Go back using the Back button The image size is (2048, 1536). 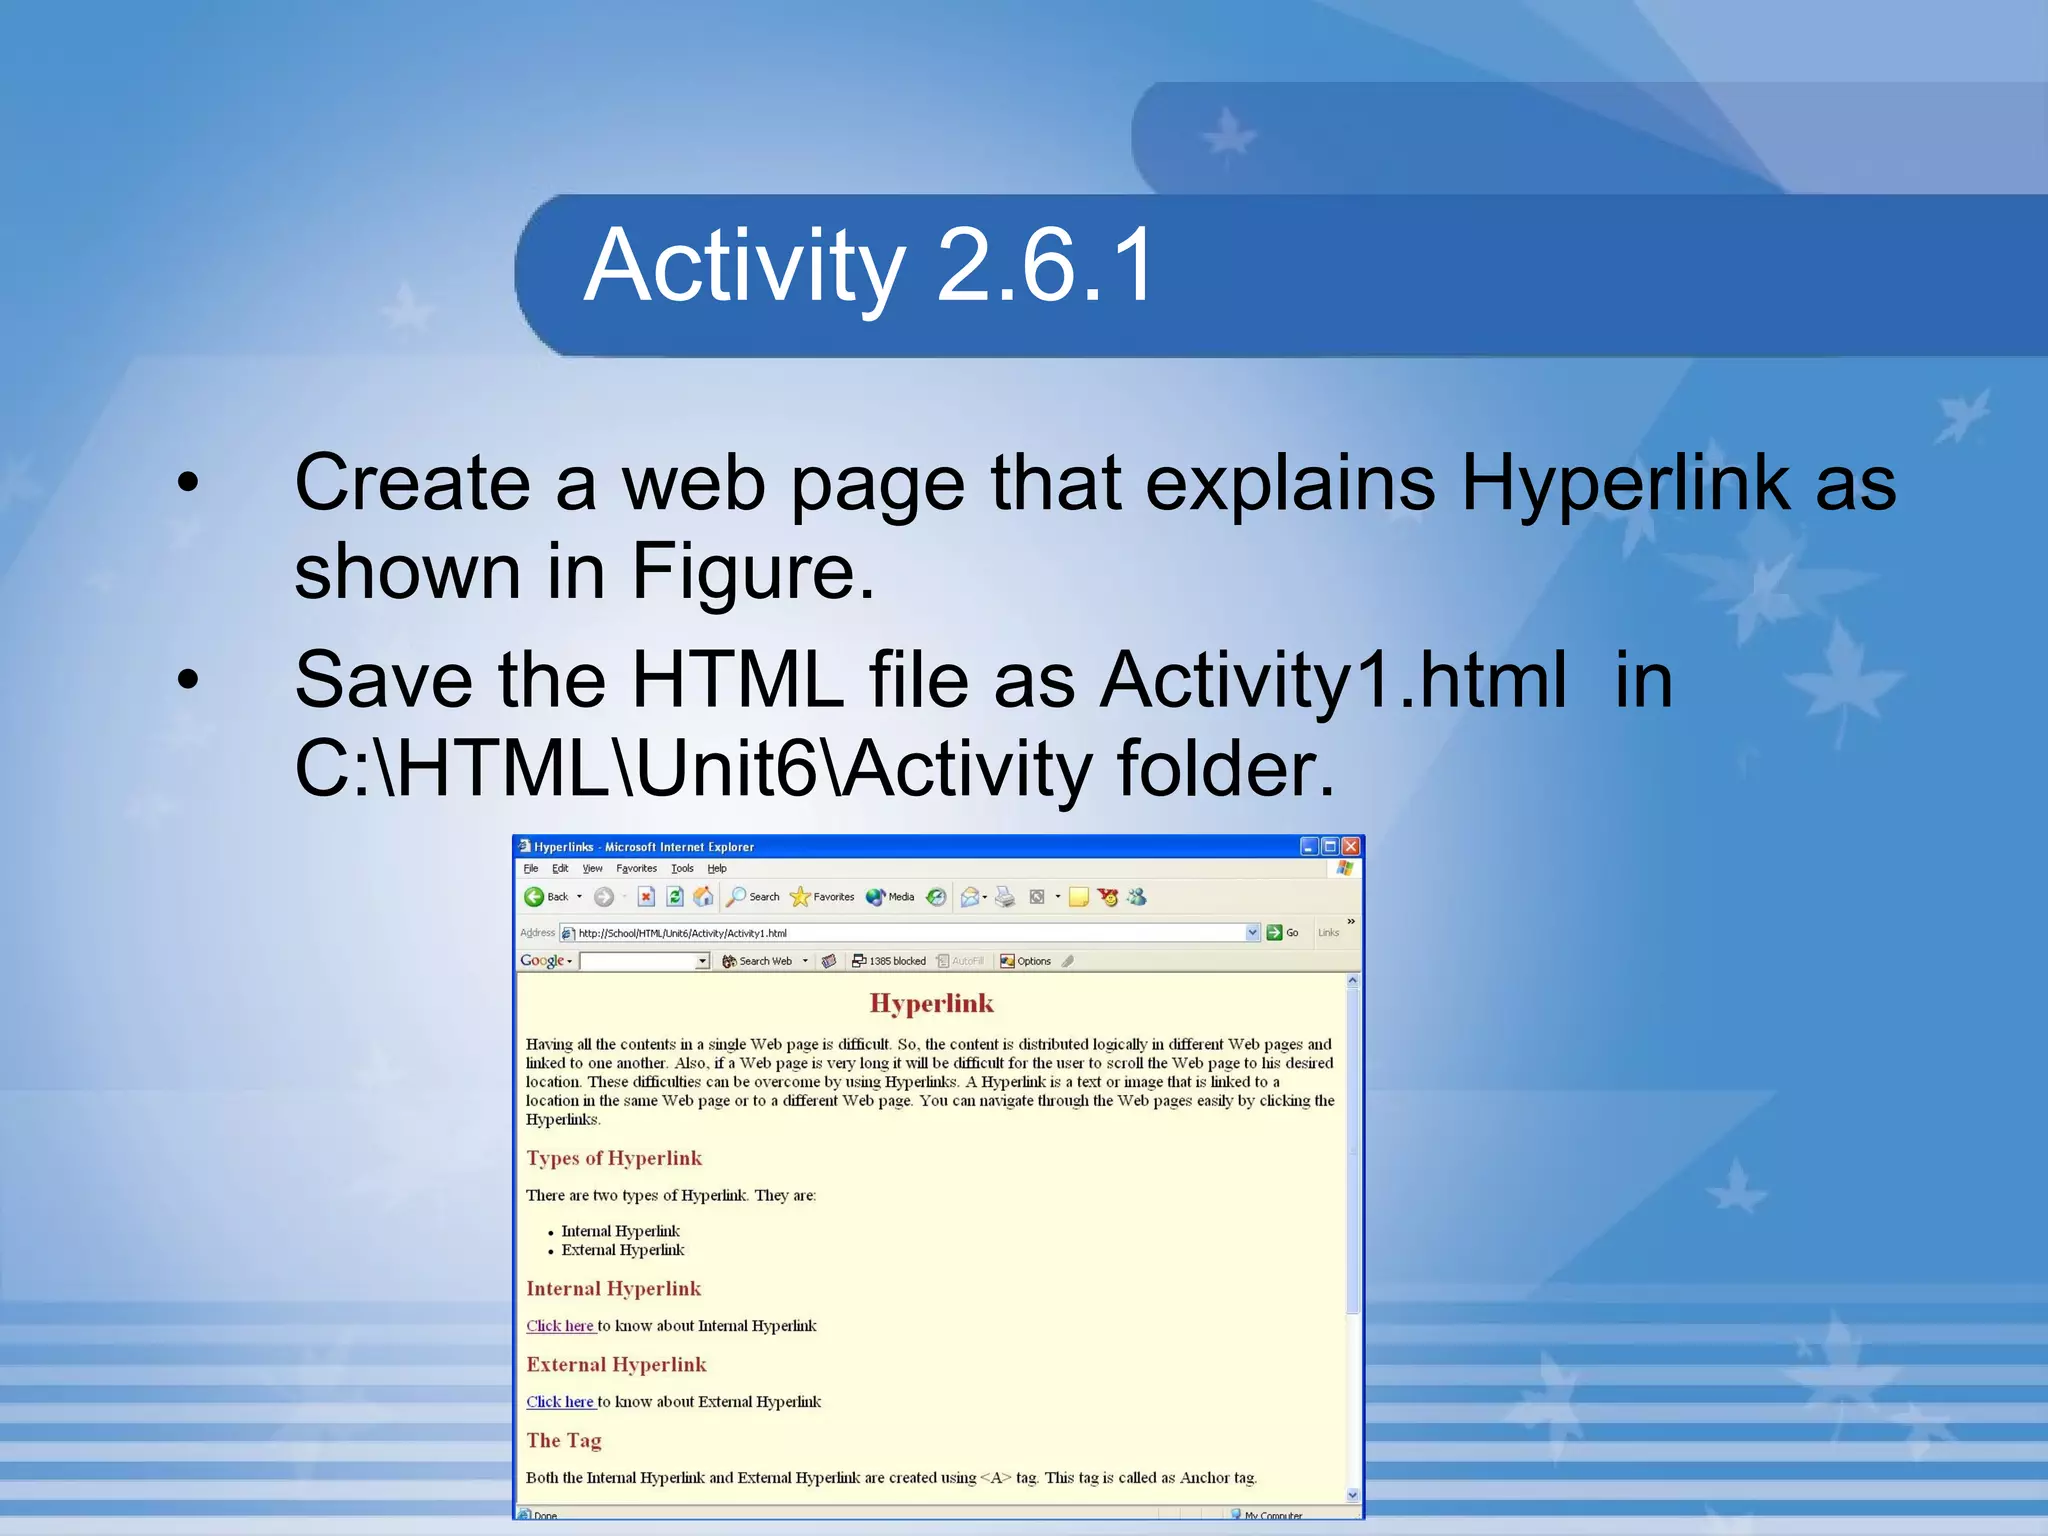pyautogui.click(x=546, y=897)
